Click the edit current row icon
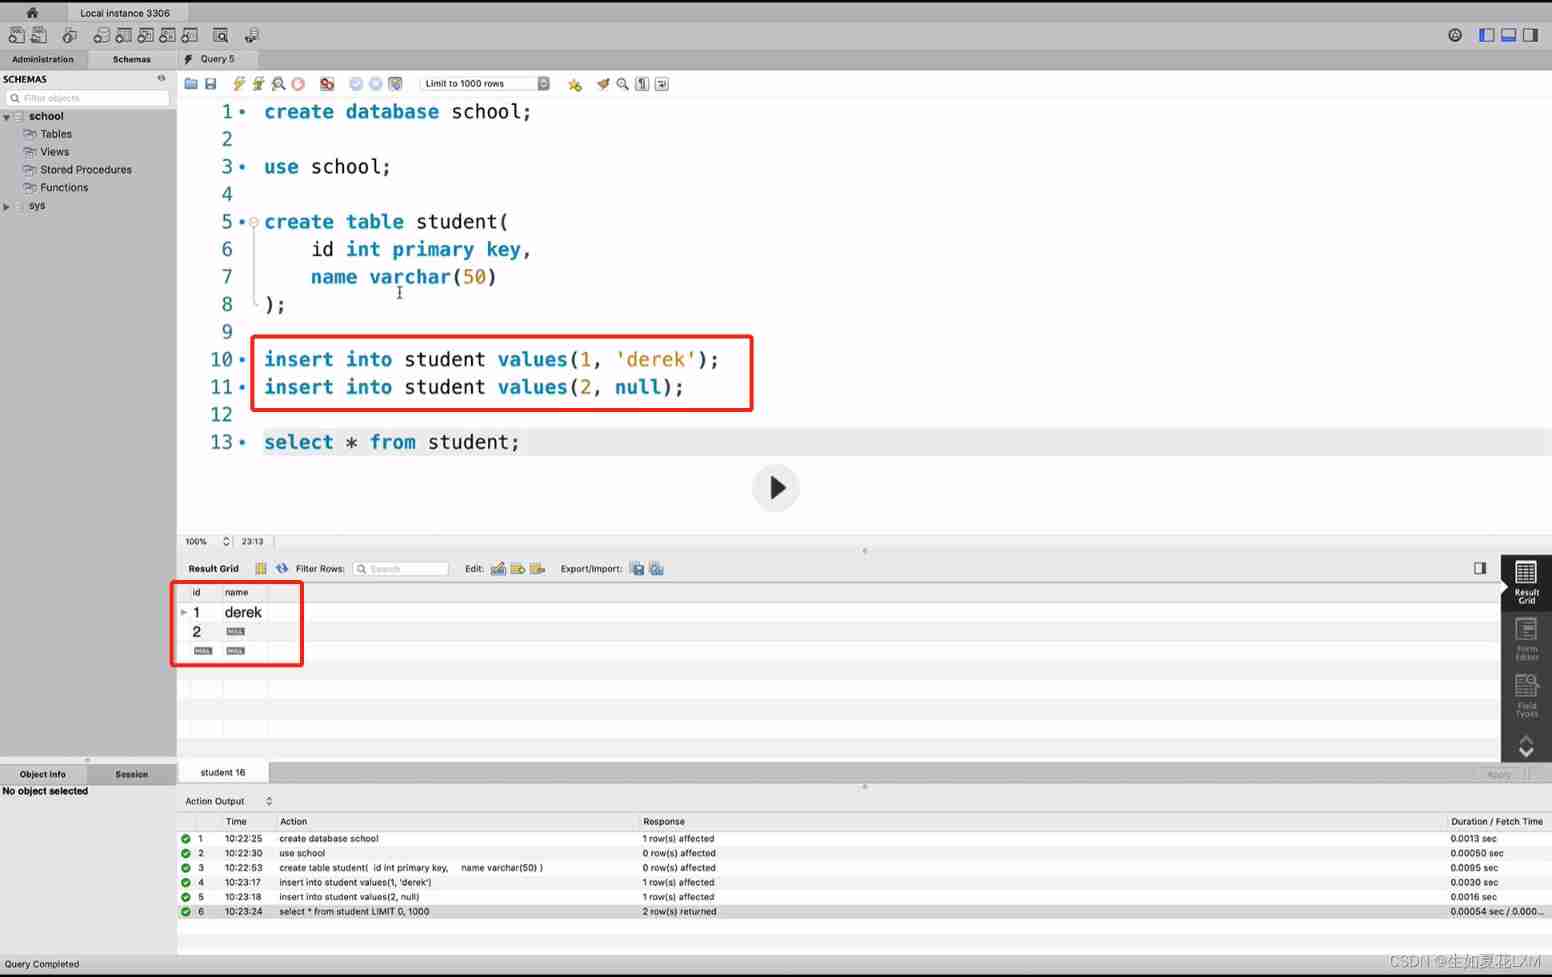 [x=498, y=569]
